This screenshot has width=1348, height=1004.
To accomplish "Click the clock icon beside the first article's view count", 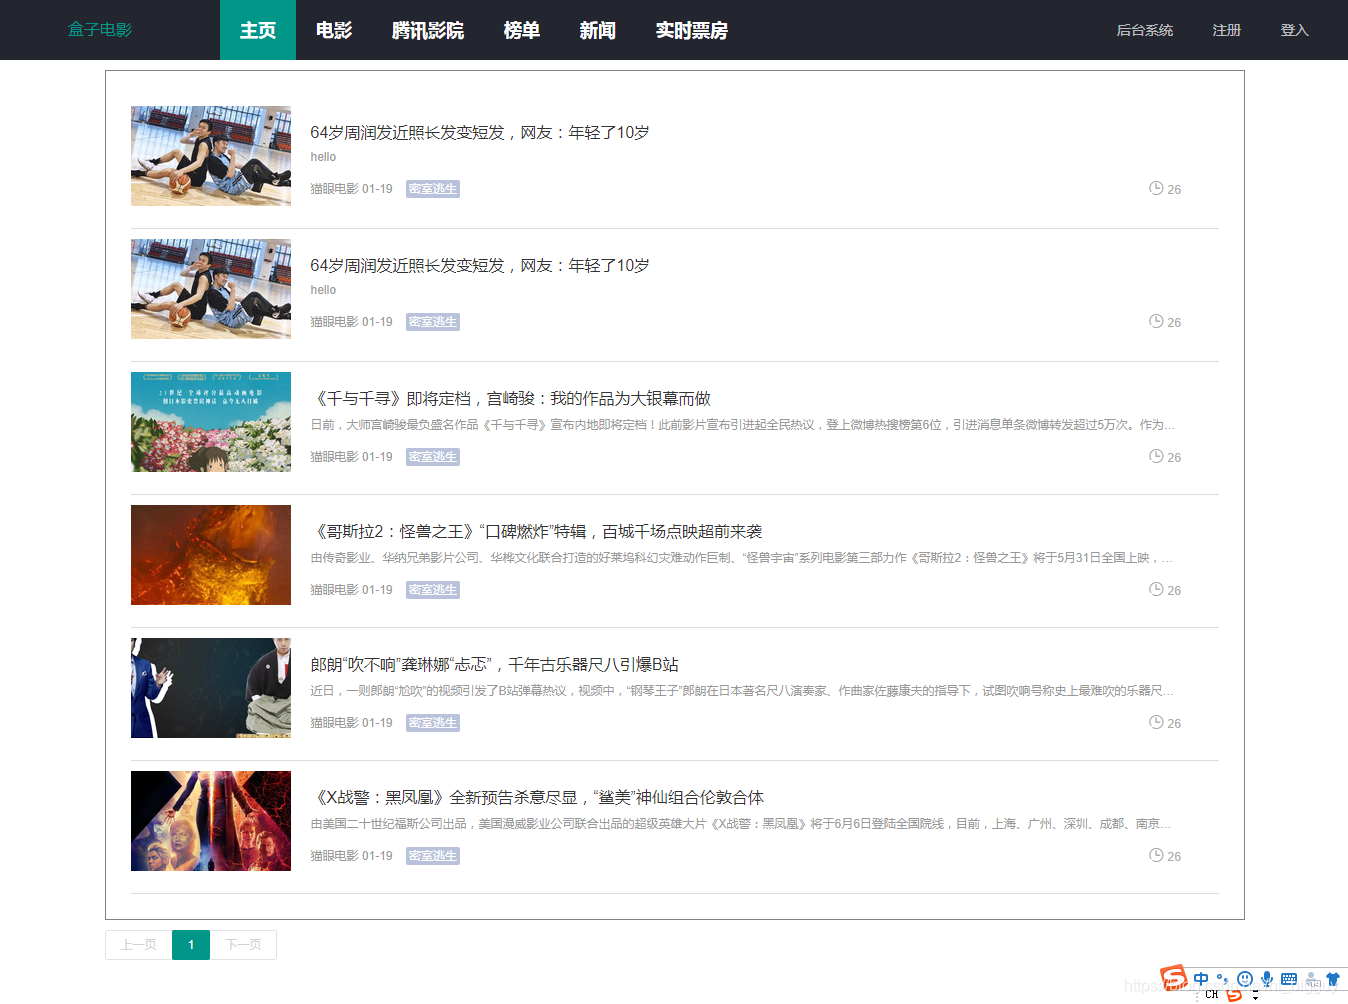I will point(1155,187).
